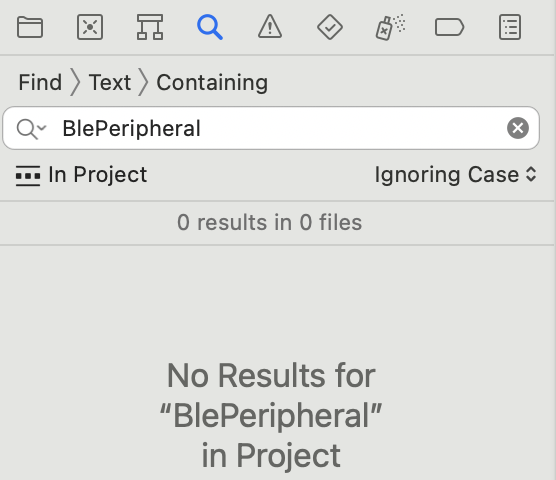Click Containing in the search mode path

click(212, 83)
